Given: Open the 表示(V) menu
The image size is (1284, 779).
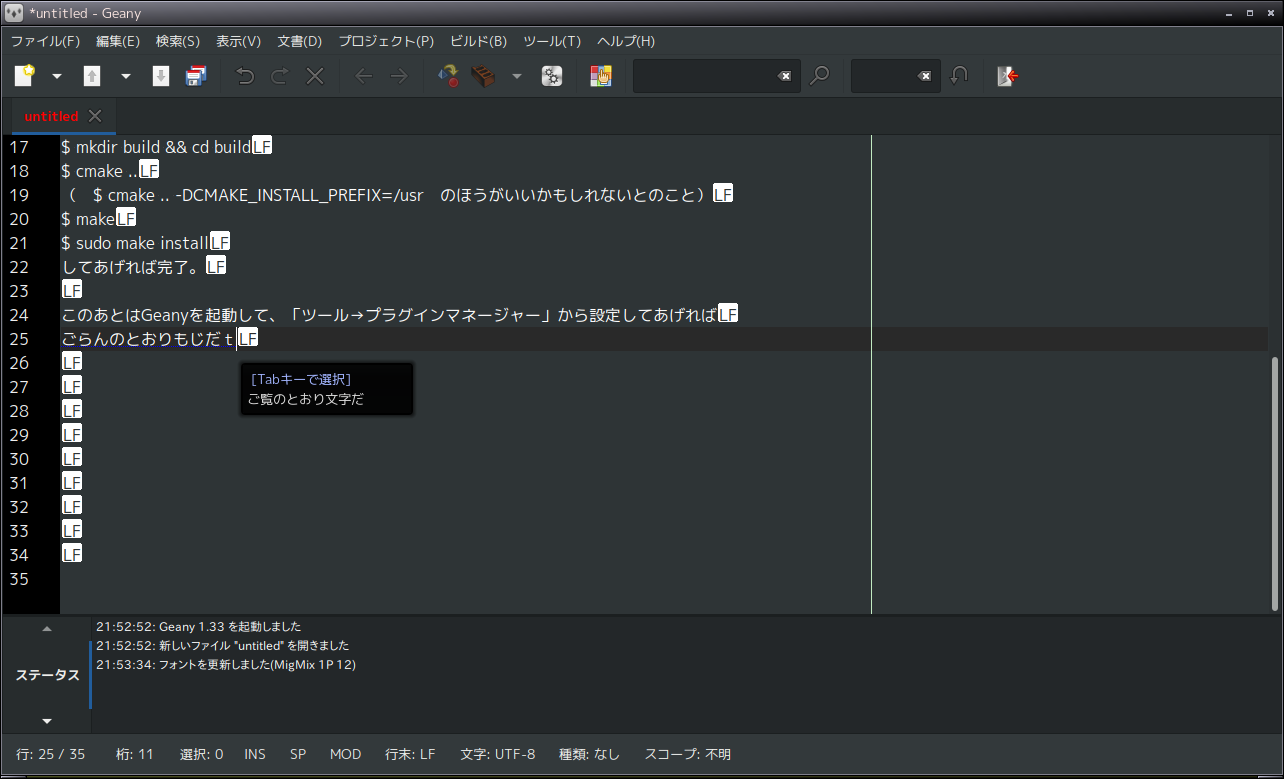Looking at the screenshot, I should click(239, 41).
